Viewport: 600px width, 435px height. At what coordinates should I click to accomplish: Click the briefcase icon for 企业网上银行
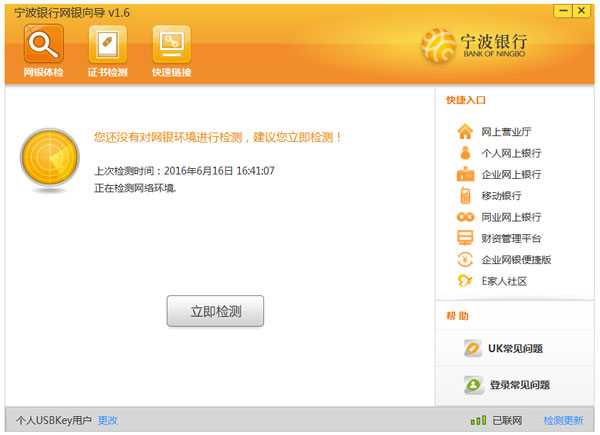pyautogui.click(x=465, y=174)
